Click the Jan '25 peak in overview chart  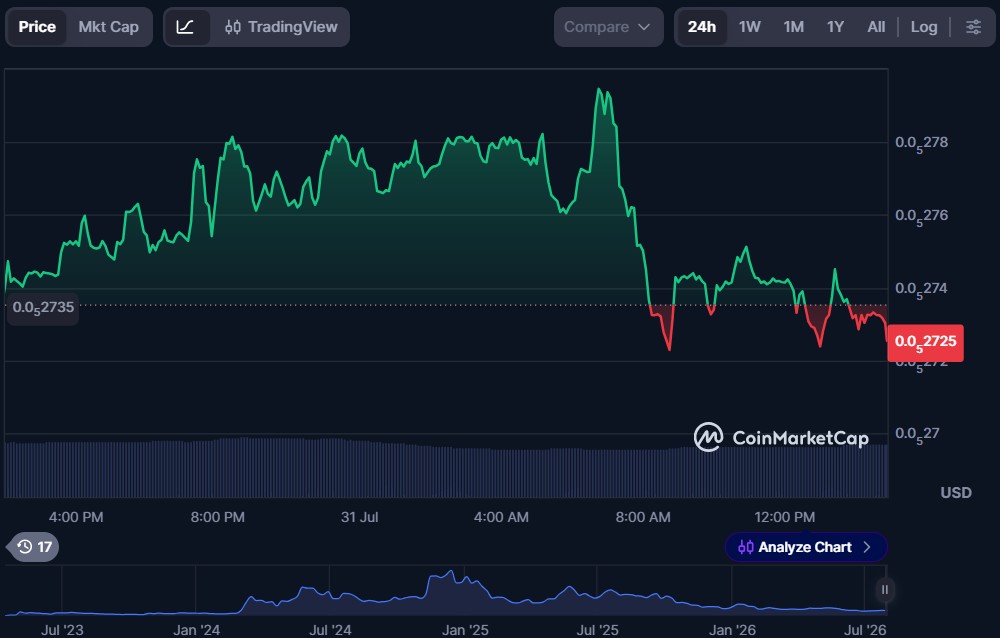(451, 572)
